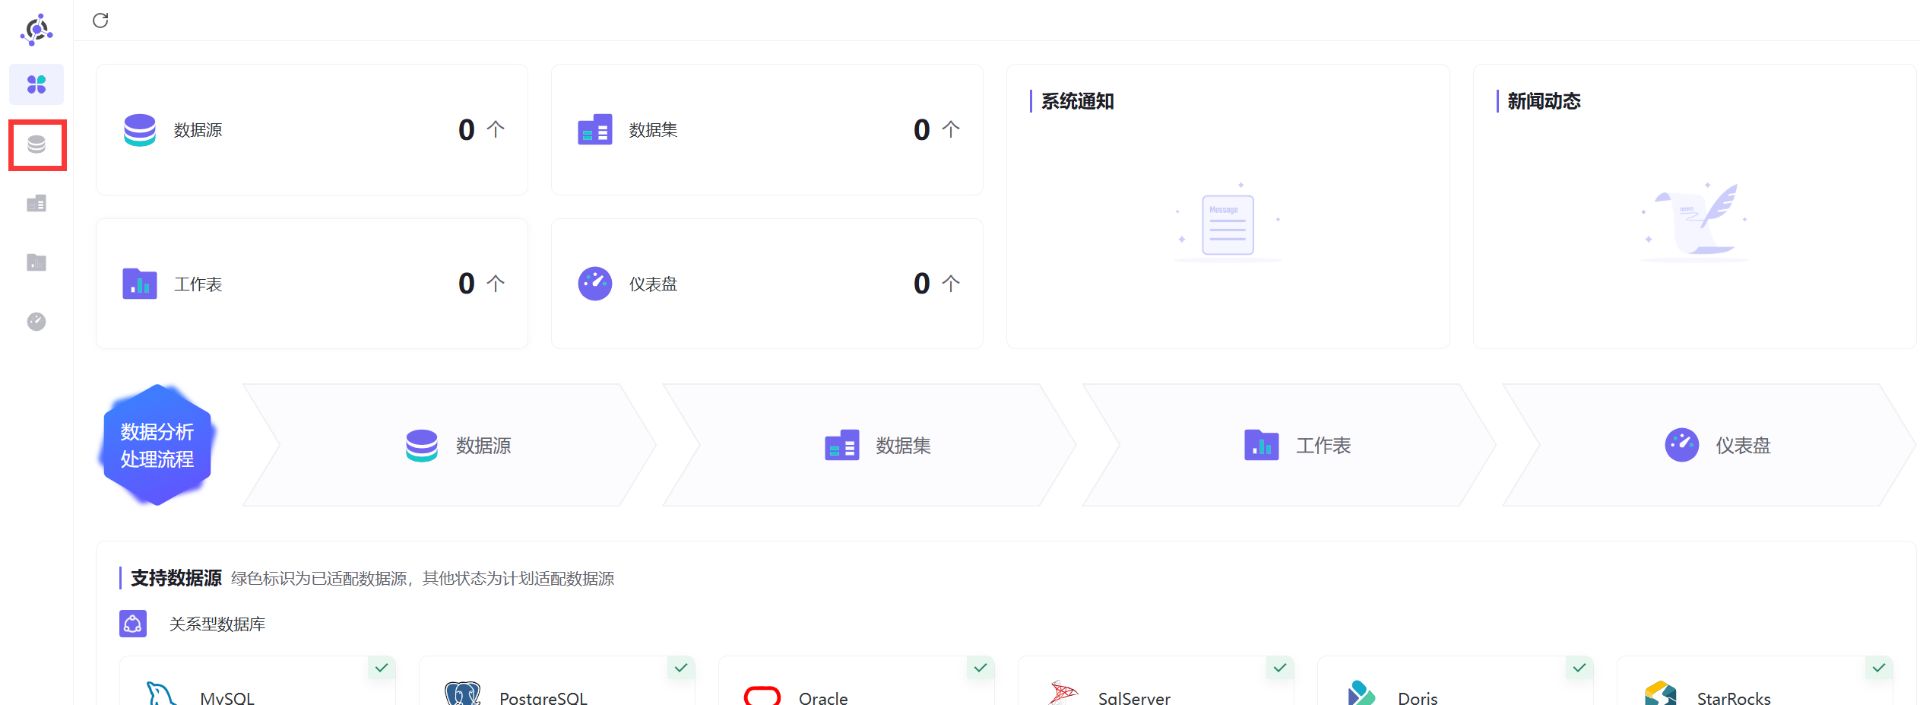Click the 关系型数据库 category icon
The width and height of the screenshot is (1920, 705).
133,624
